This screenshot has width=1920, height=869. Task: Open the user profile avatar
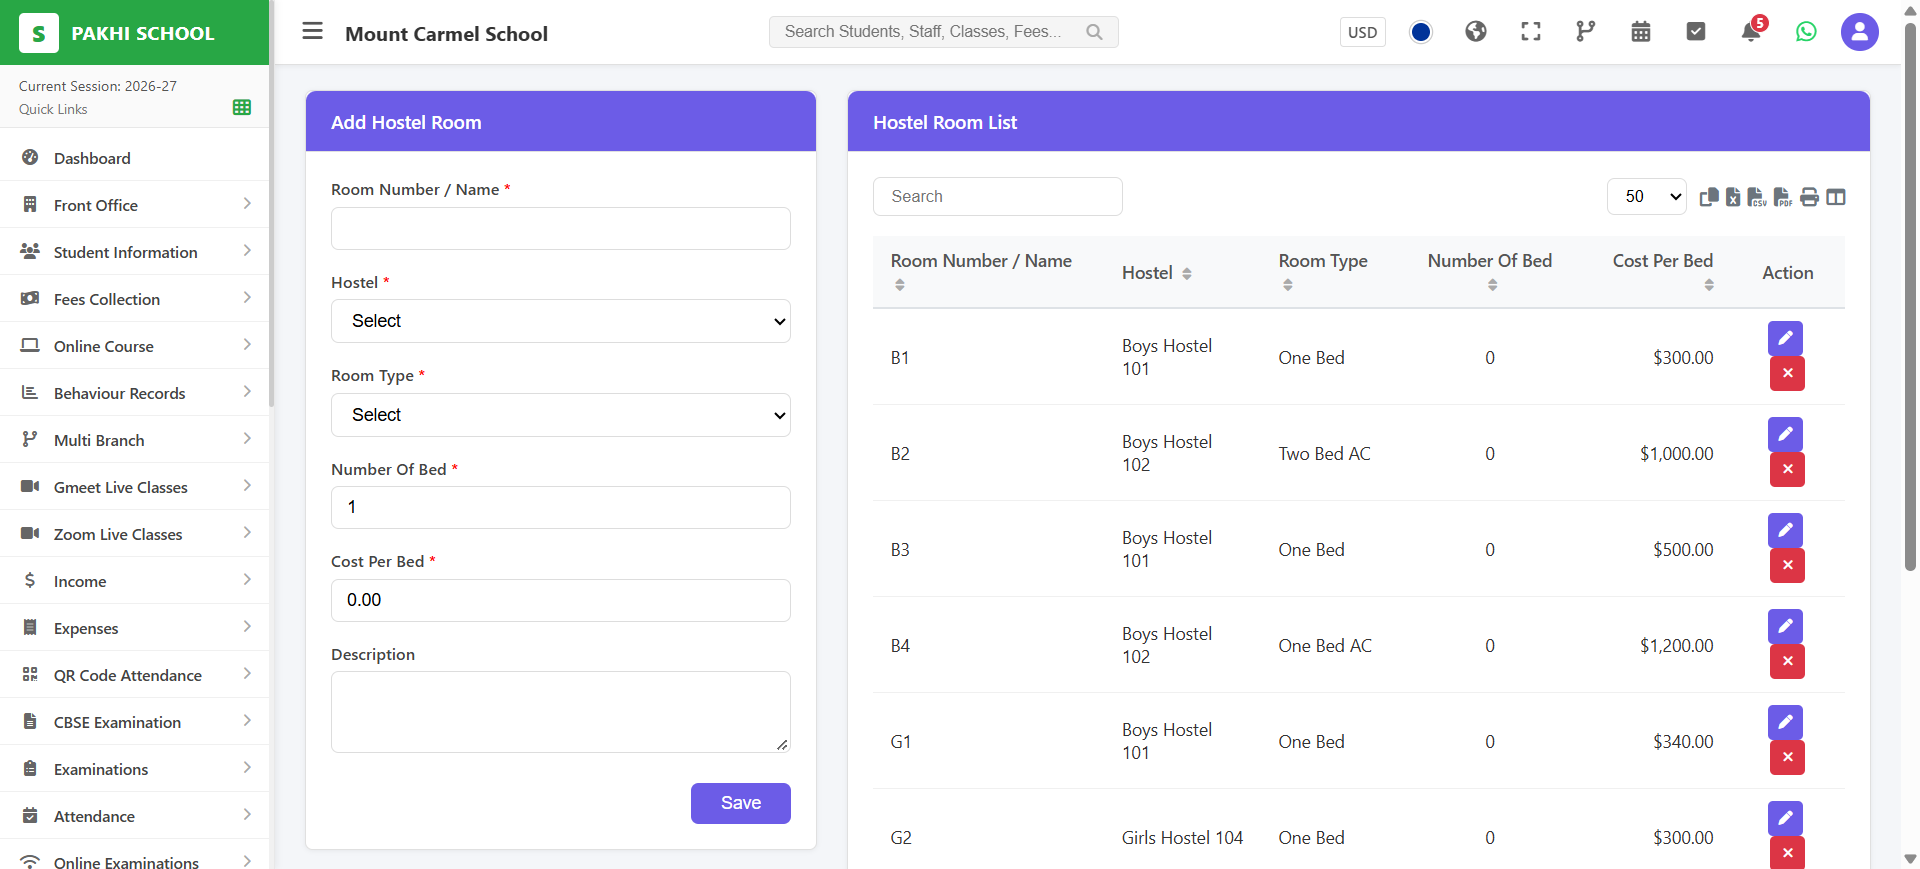click(1860, 32)
